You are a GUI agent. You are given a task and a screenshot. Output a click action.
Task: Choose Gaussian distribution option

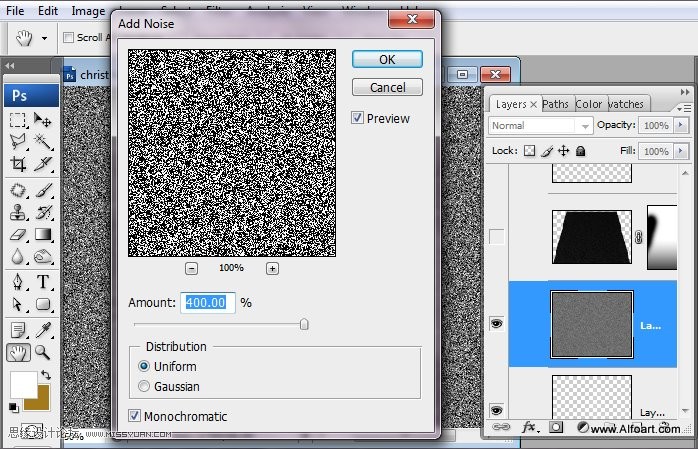145,386
